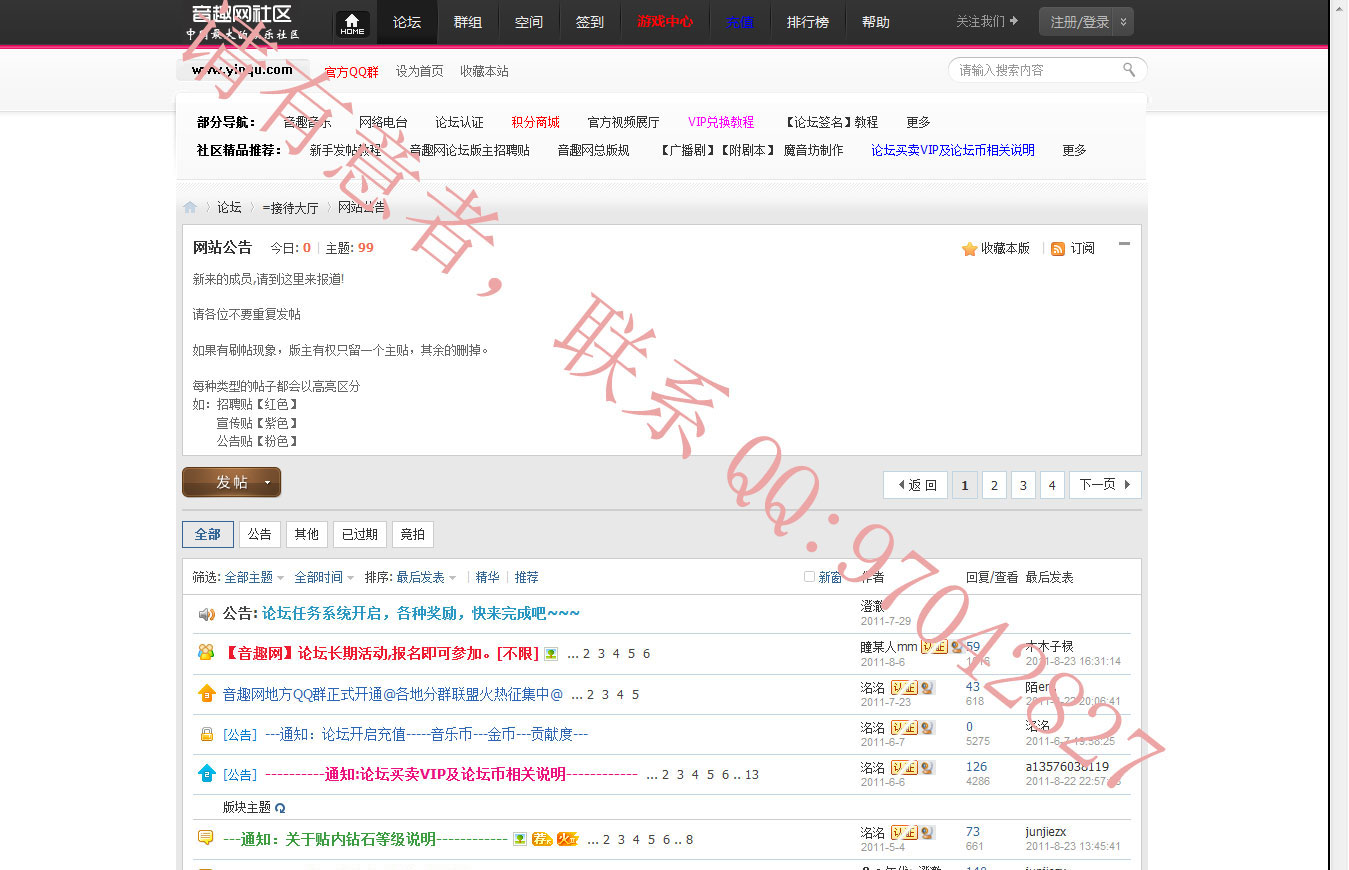Select the 已过期 thread type tab

click(x=360, y=534)
